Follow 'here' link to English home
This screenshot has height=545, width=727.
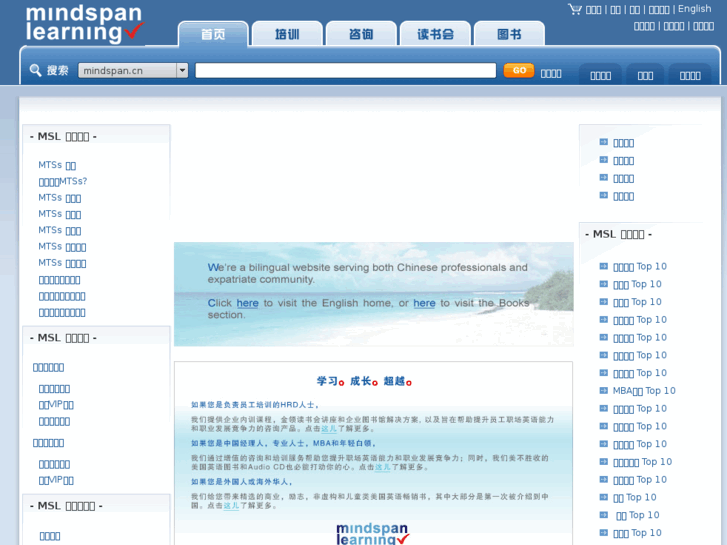tap(248, 303)
